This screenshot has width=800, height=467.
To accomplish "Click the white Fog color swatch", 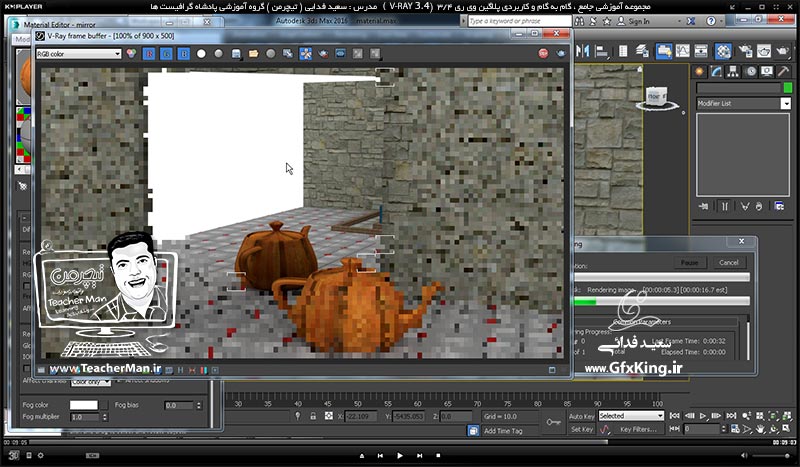I will (x=84, y=405).
